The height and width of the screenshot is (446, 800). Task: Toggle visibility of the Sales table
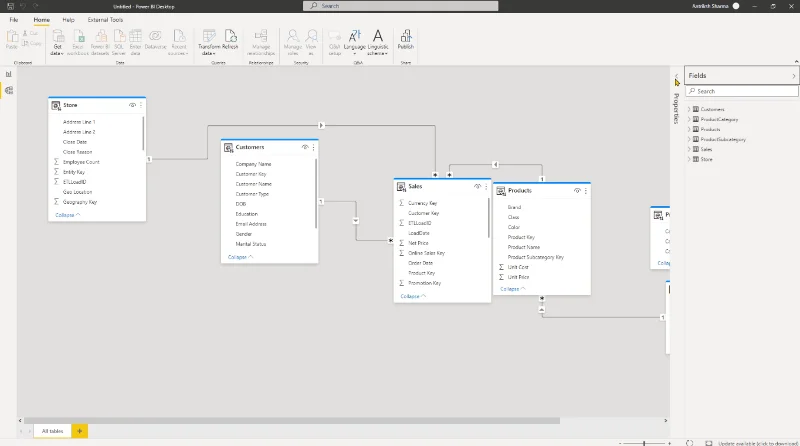pyautogui.click(x=478, y=186)
